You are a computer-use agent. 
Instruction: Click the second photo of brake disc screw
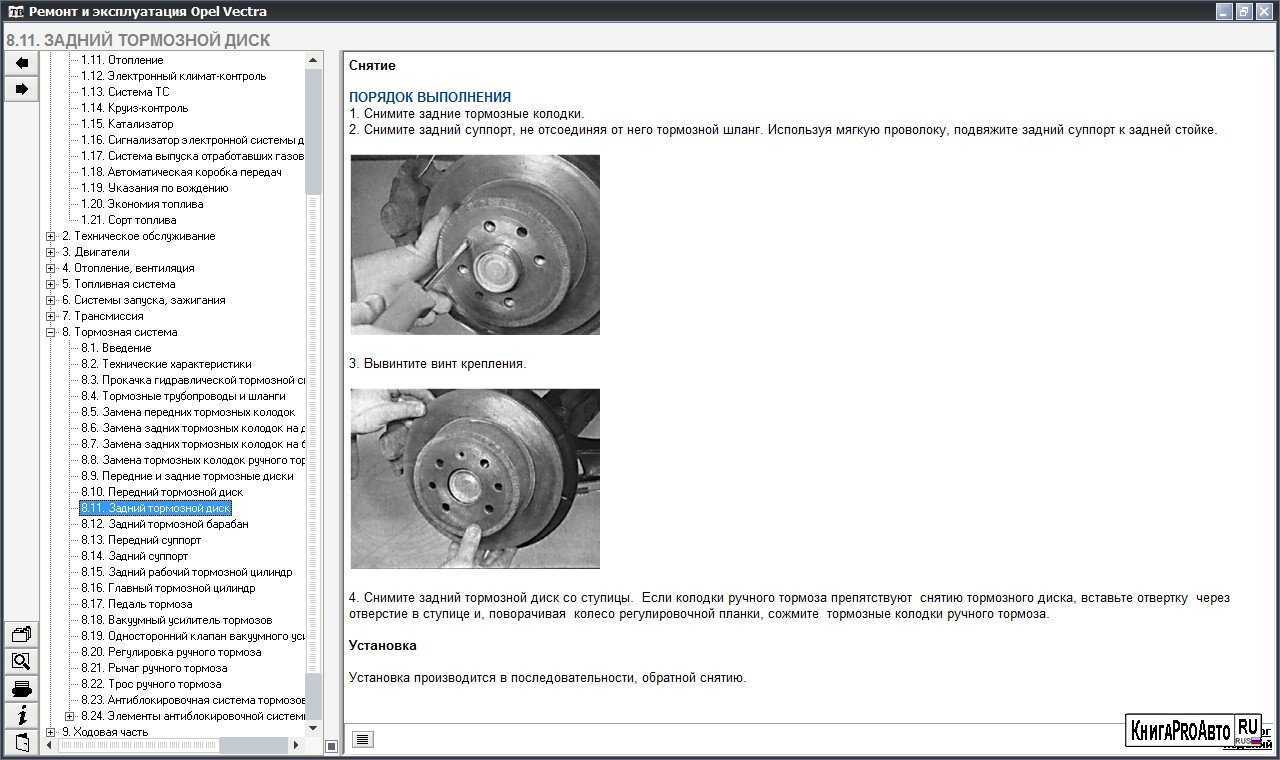(475, 479)
